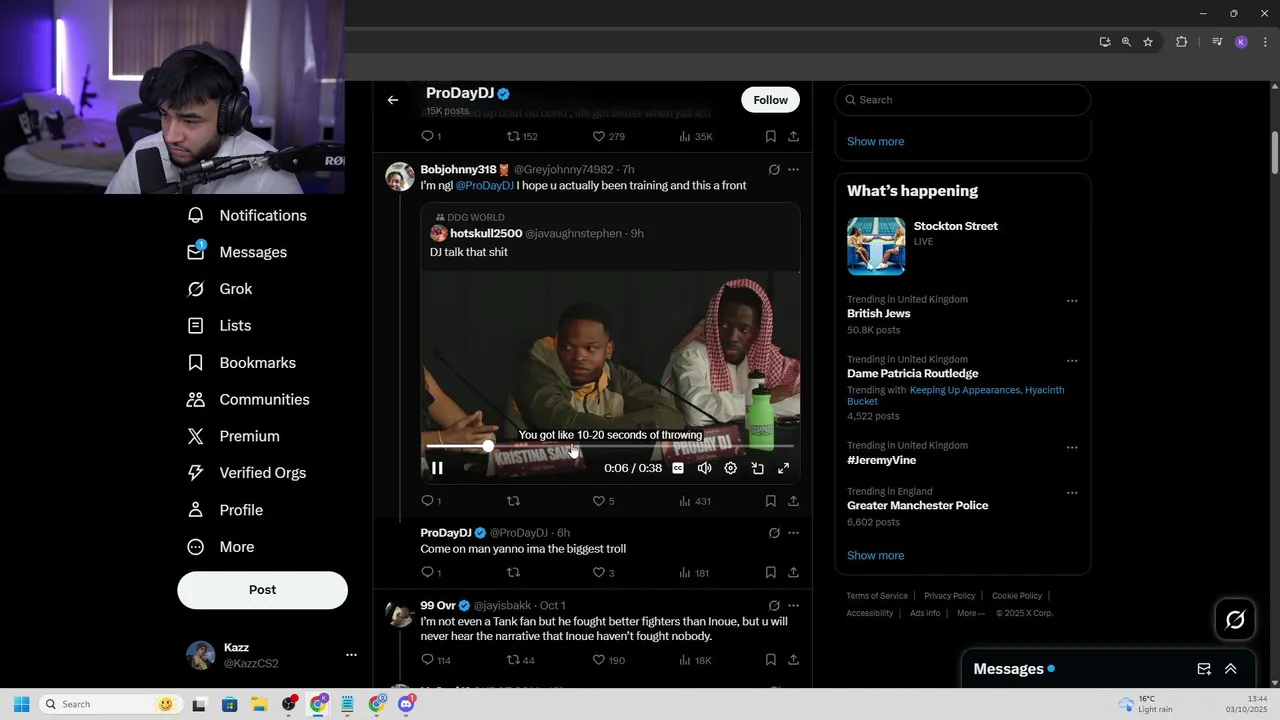
Task: Bookmark this page with star icon
Action: [1148, 42]
